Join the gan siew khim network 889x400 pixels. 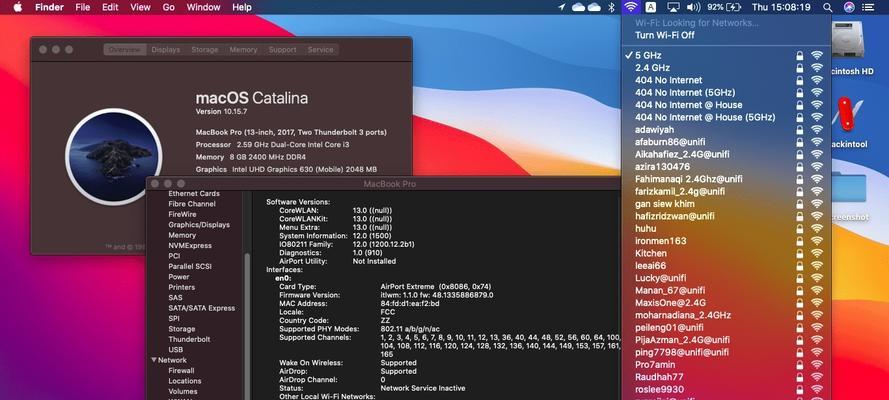tap(726, 204)
